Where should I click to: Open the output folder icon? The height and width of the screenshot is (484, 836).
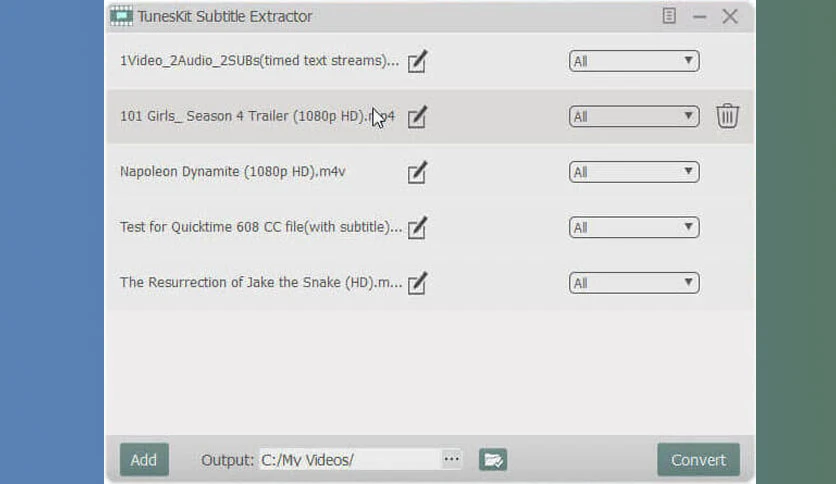(493, 459)
